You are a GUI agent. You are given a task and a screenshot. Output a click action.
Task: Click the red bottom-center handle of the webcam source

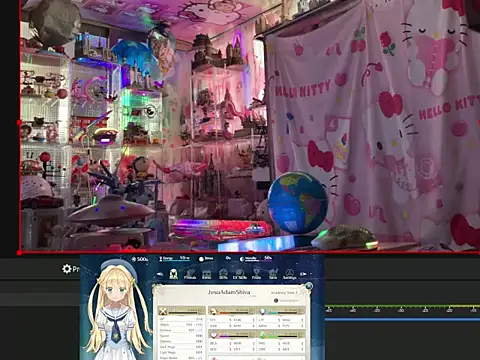coord(250,252)
